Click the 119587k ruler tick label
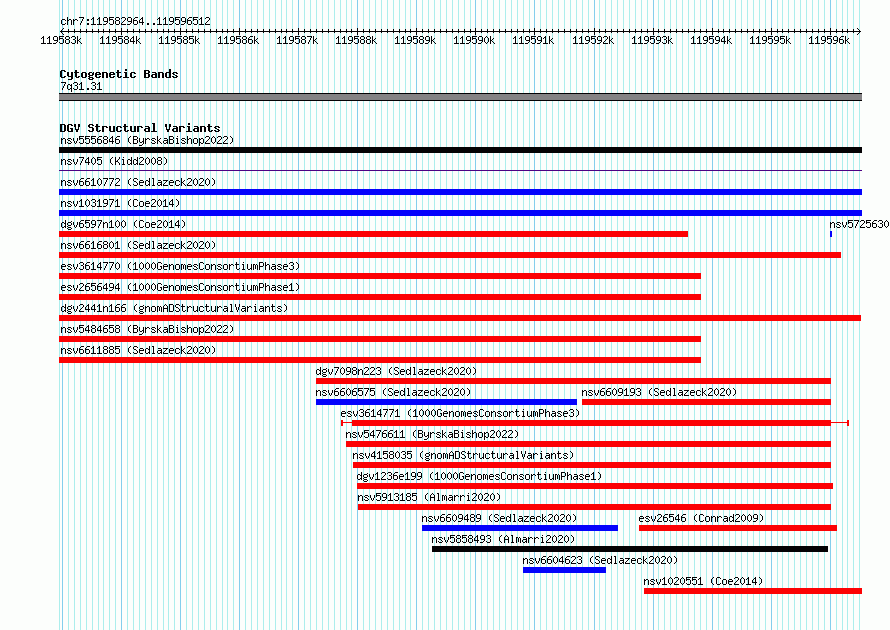The width and height of the screenshot is (890, 630). point(297,40)
